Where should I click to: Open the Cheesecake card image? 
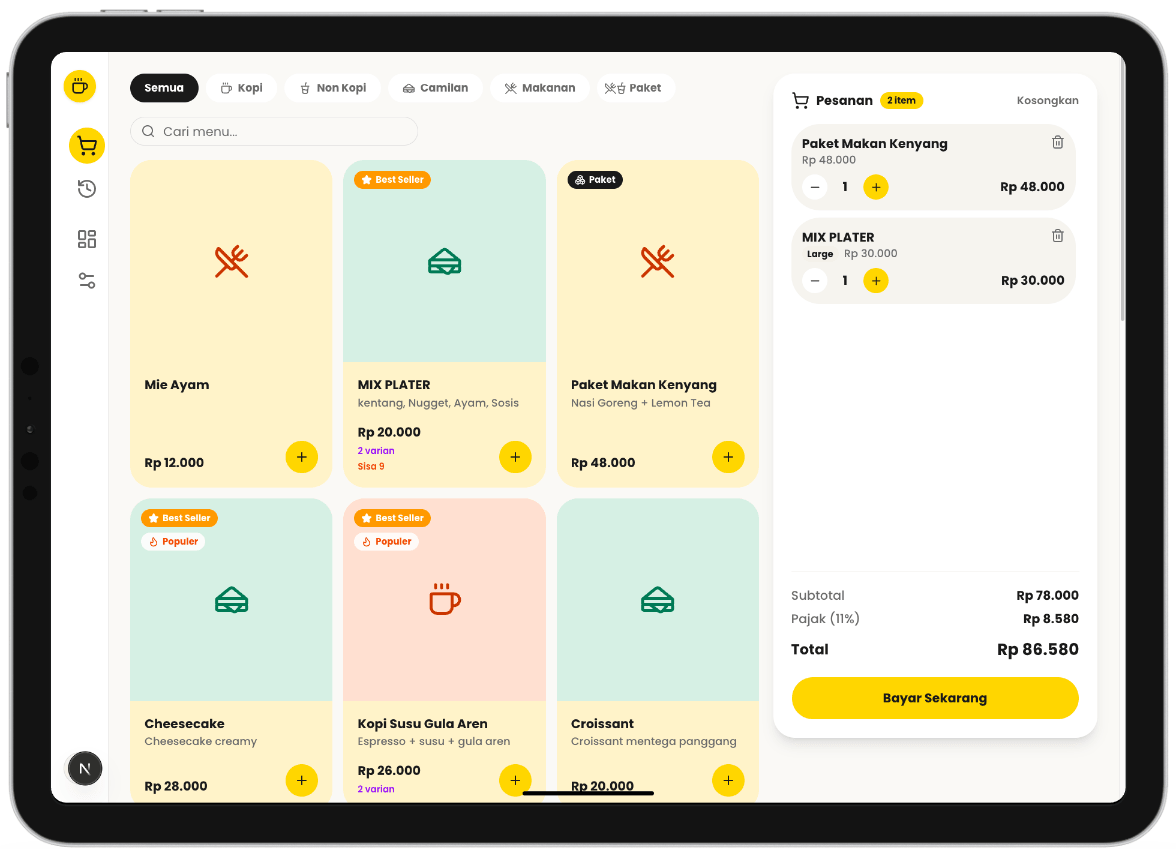231,600
